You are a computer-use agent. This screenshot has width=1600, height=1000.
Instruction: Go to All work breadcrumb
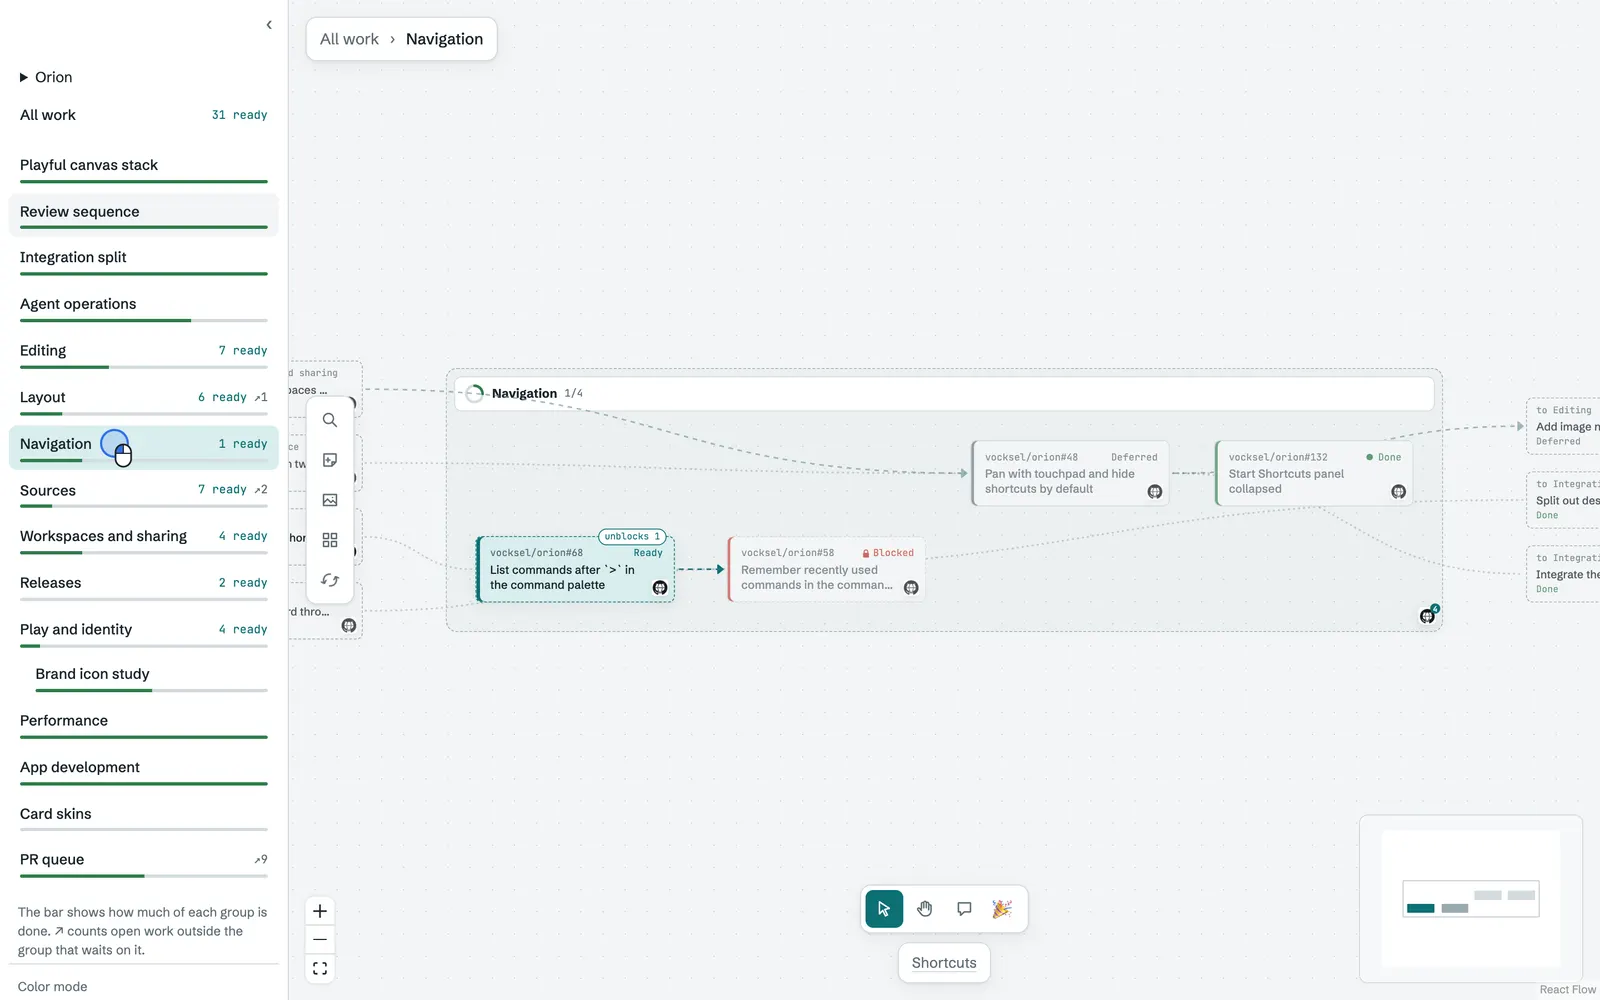coord(349,39)
